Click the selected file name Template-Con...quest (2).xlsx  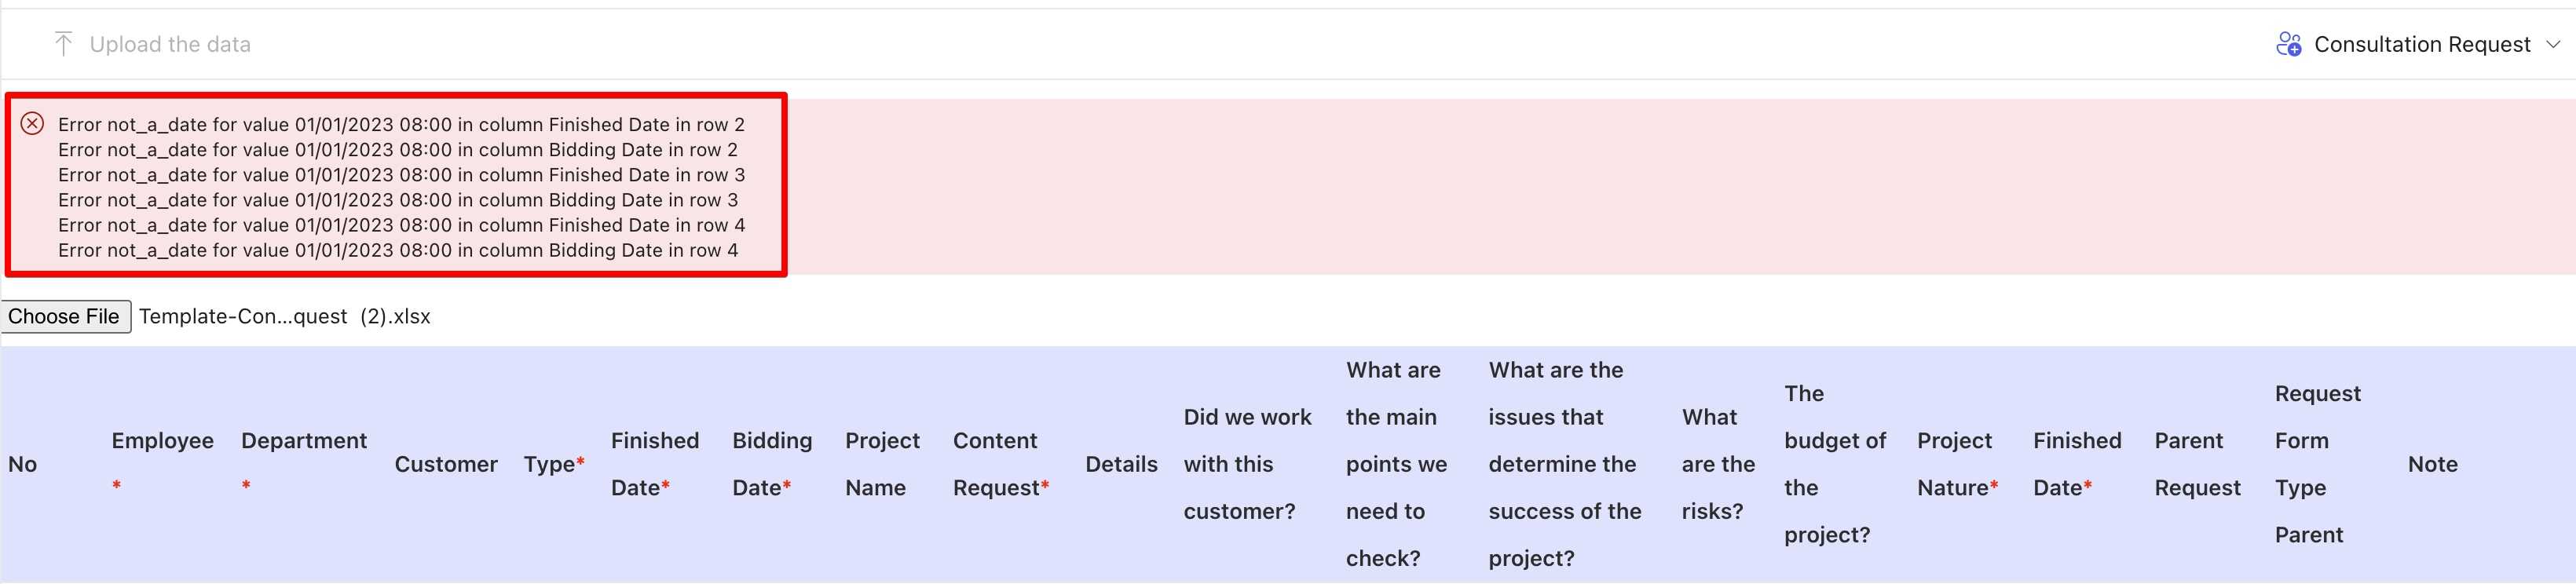pyautogui.click(x=285, y=317)
